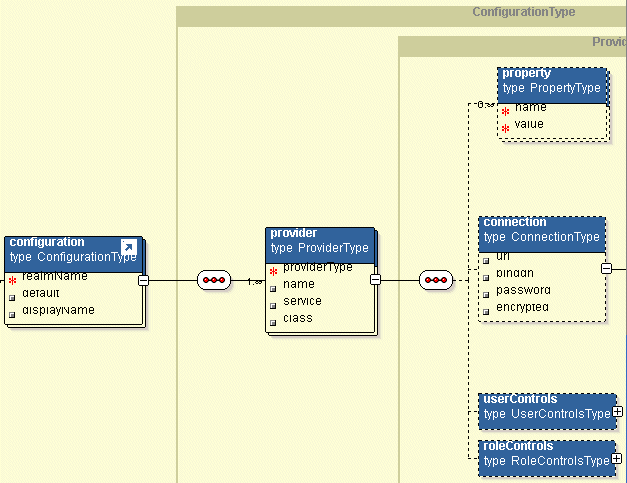Select the provider element header

pos(320,245)
